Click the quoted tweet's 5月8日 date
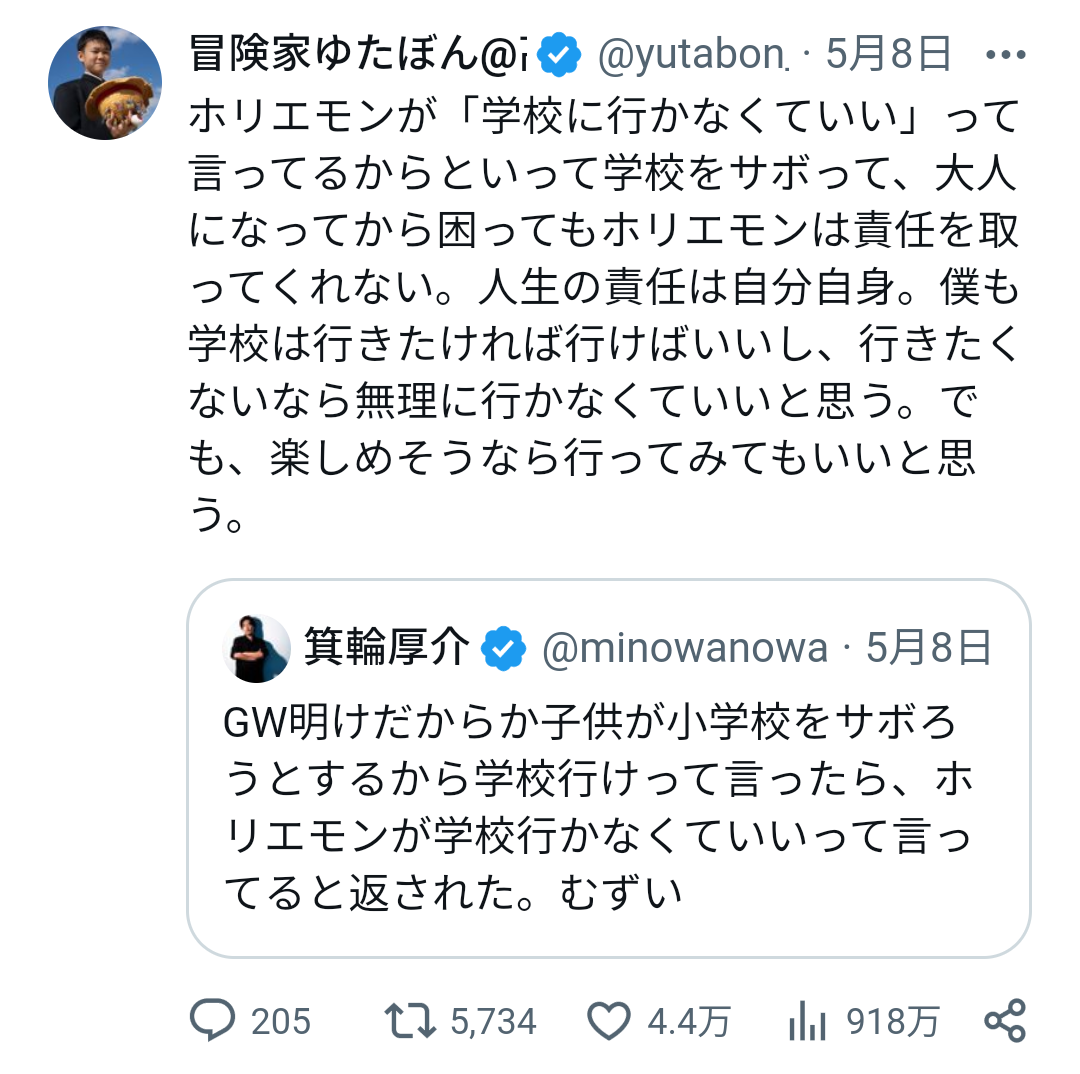The width and height of the screenshot is (1080, 1074). pos(929,649)
